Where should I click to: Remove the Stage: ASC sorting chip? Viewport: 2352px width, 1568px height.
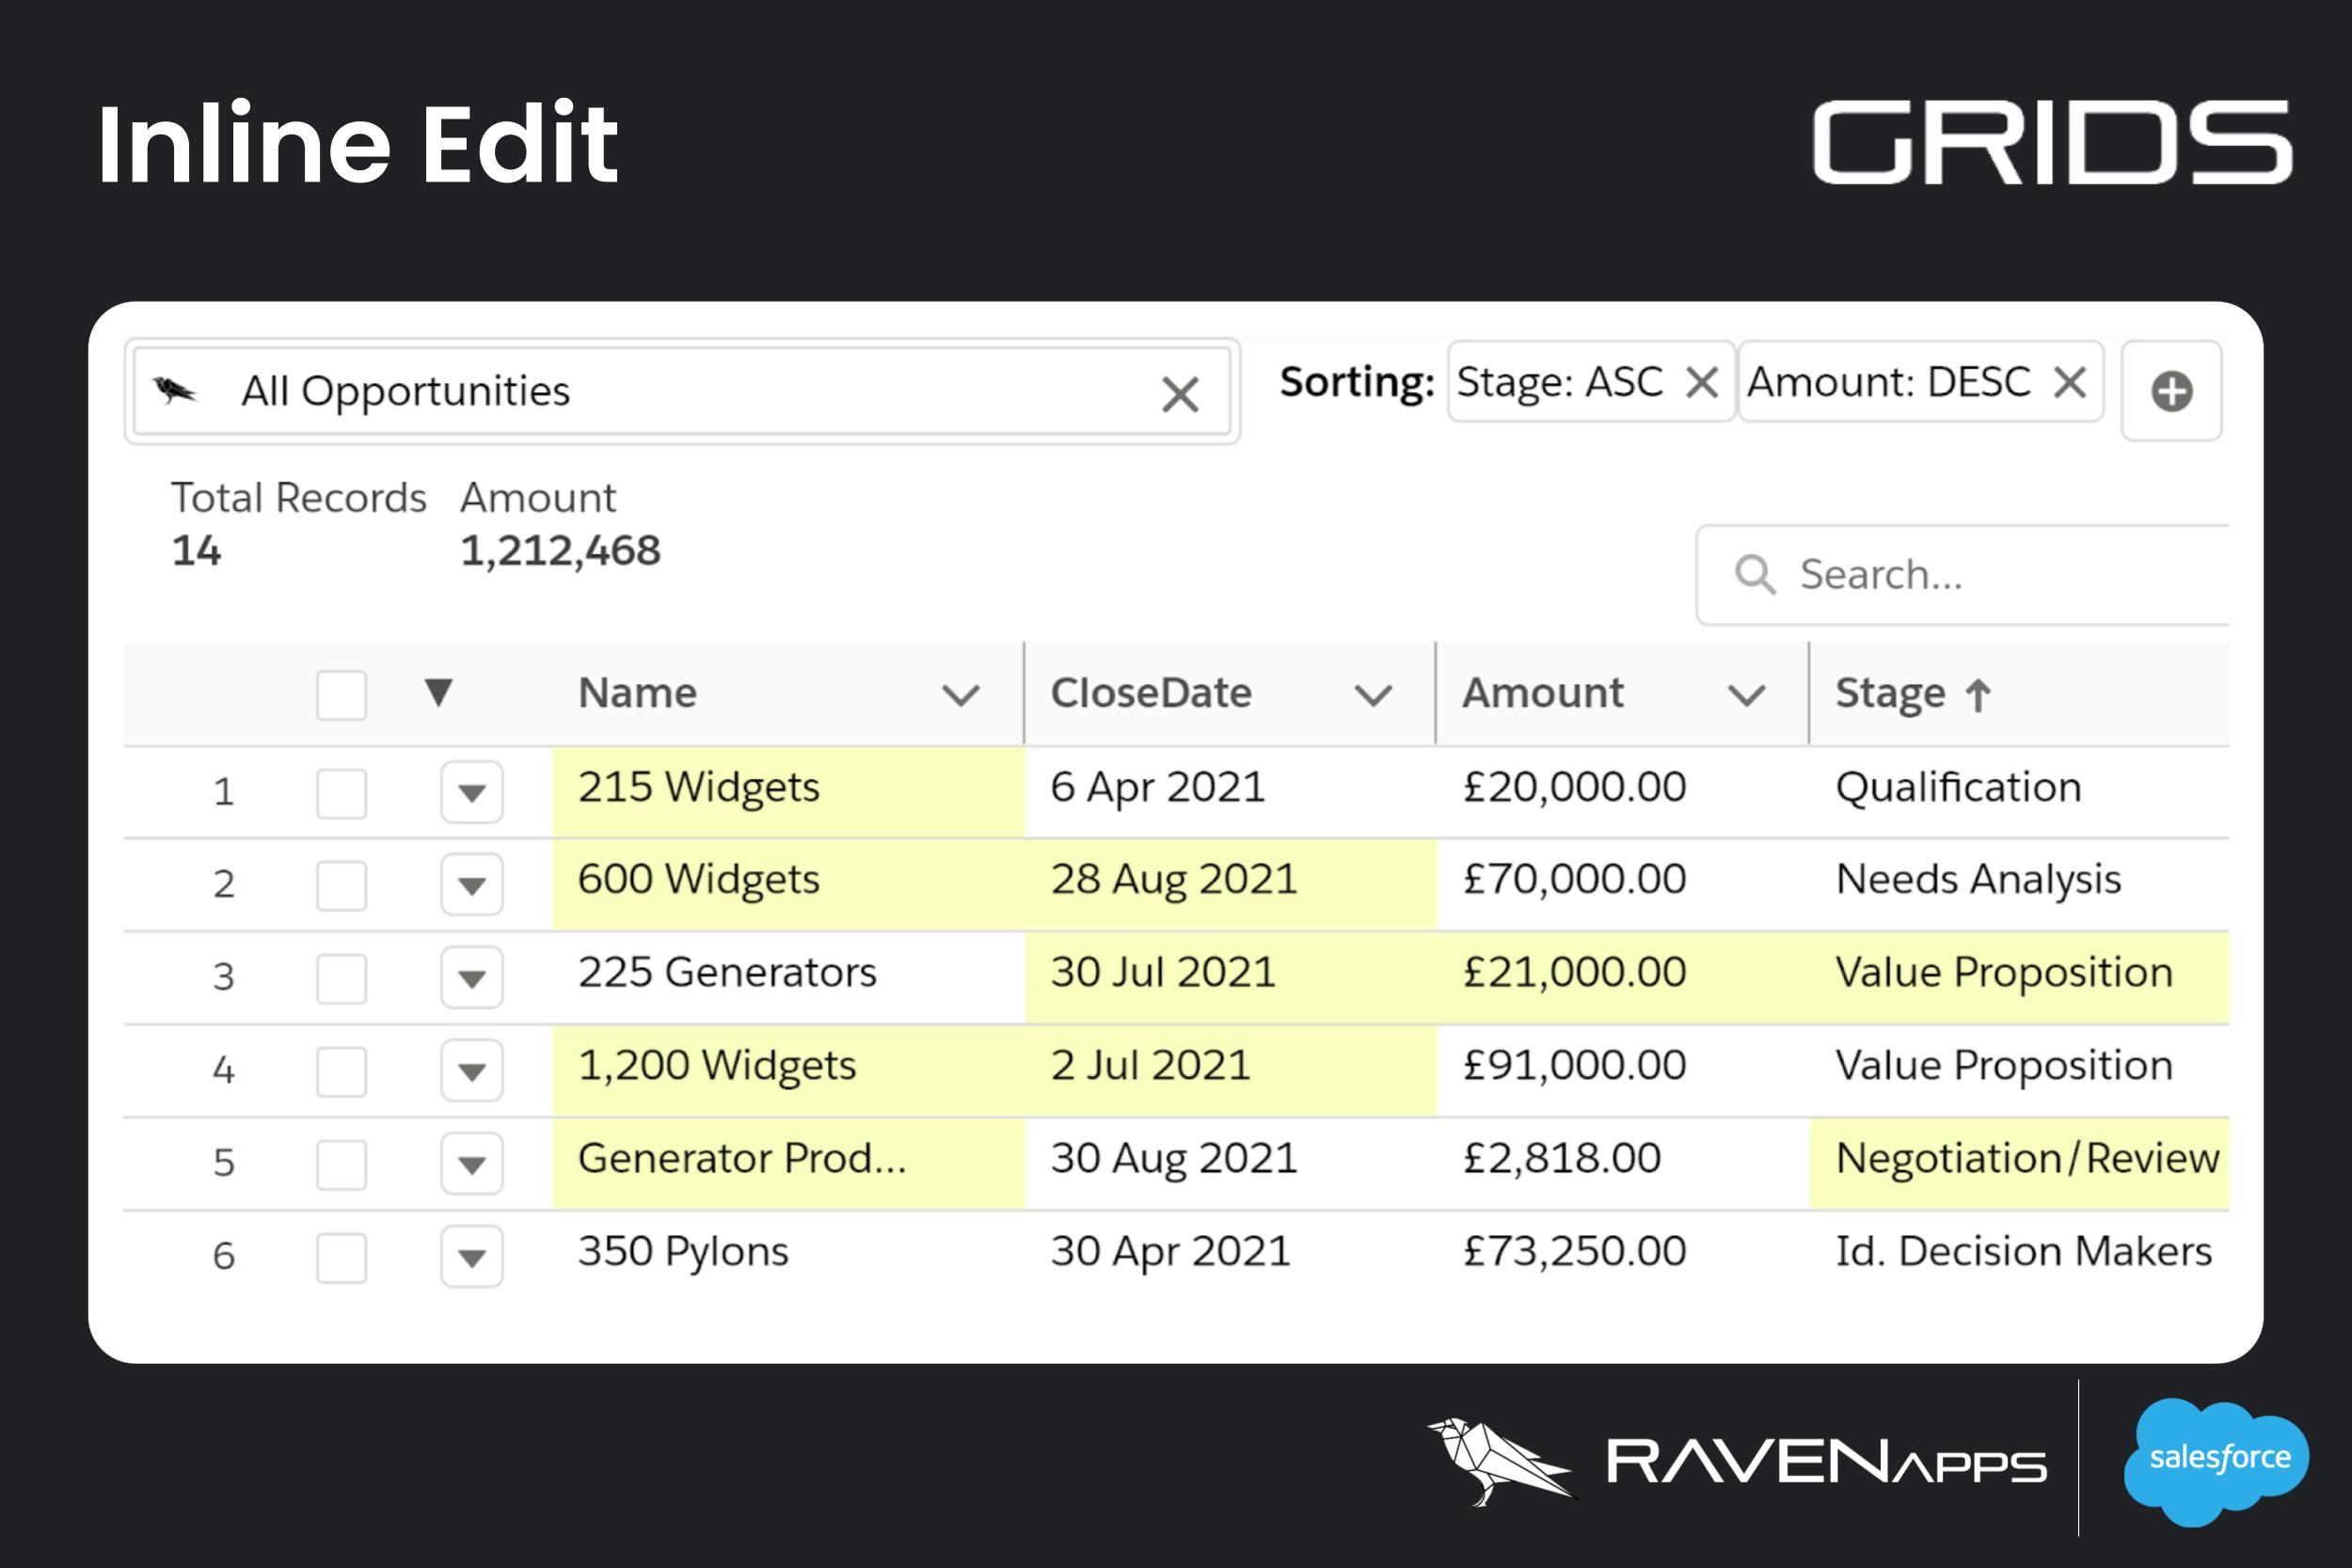pos(1703,382)
